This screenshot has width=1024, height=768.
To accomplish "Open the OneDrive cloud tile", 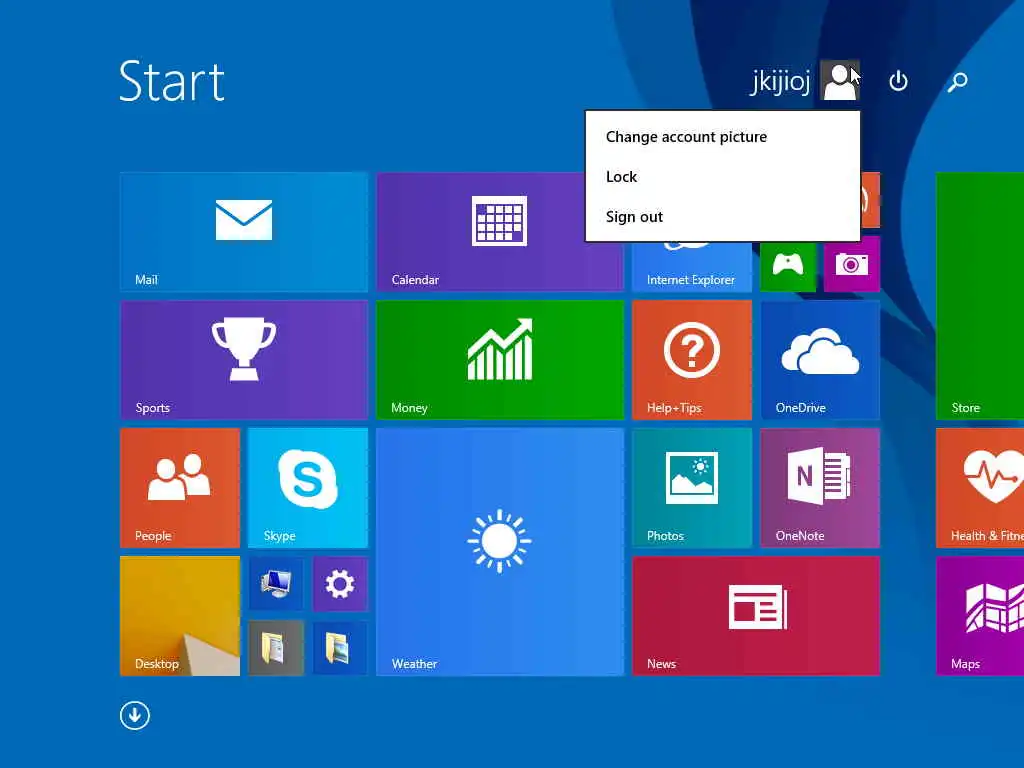I will (820, 360).
